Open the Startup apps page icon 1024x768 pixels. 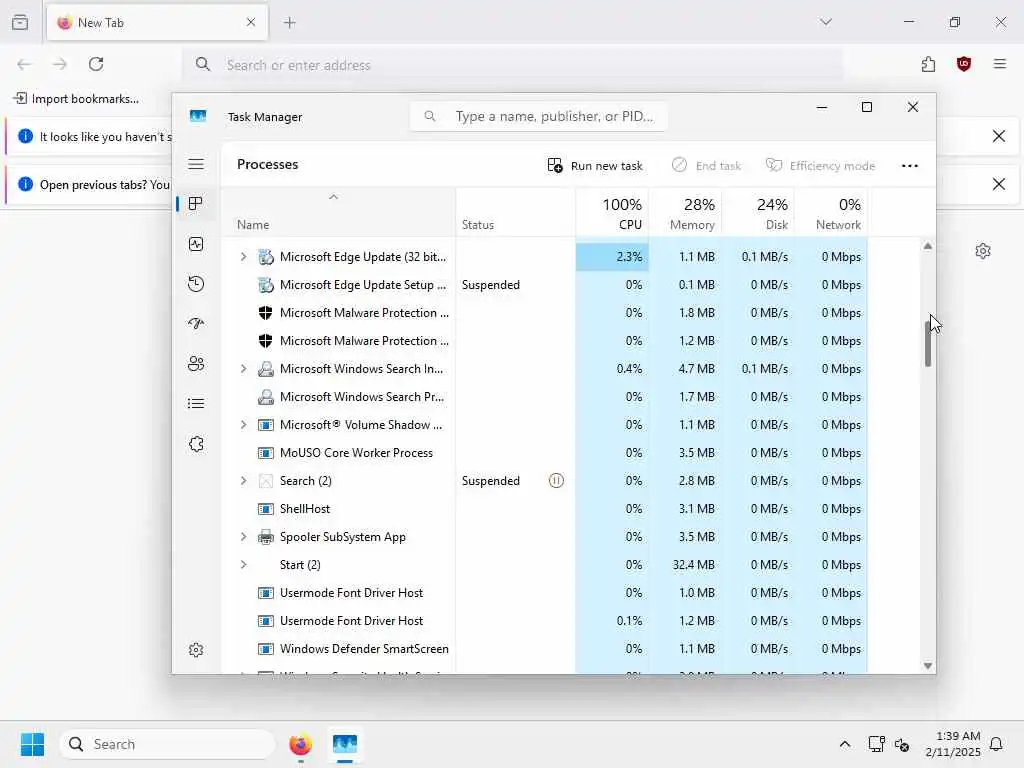tap(196, 324)
